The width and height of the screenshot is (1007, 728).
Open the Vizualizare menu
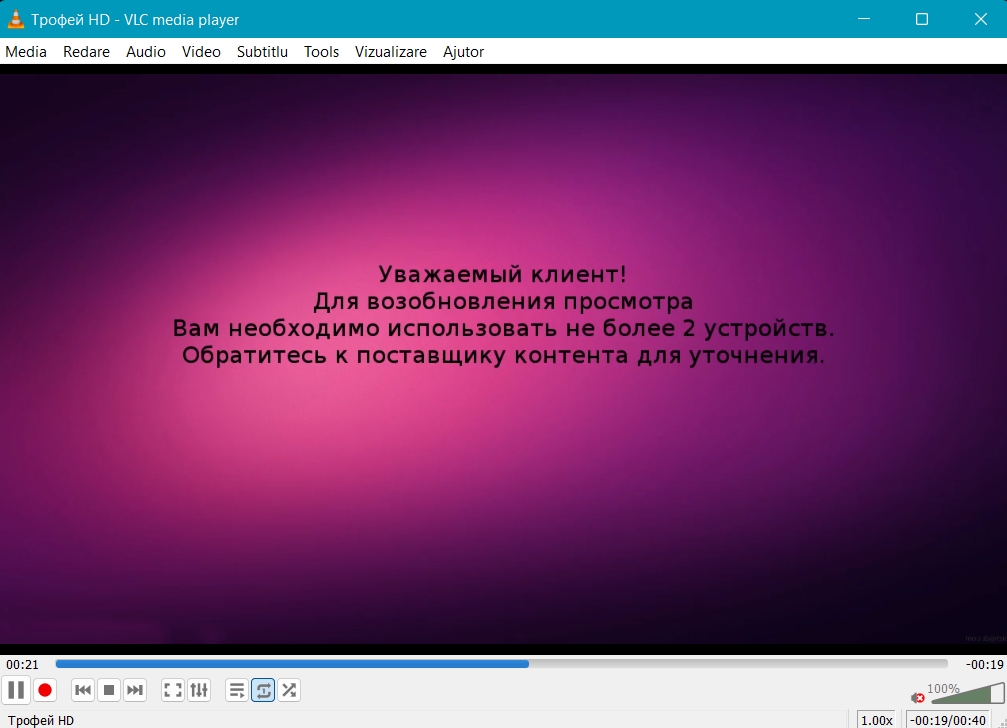tap(390, 52)
